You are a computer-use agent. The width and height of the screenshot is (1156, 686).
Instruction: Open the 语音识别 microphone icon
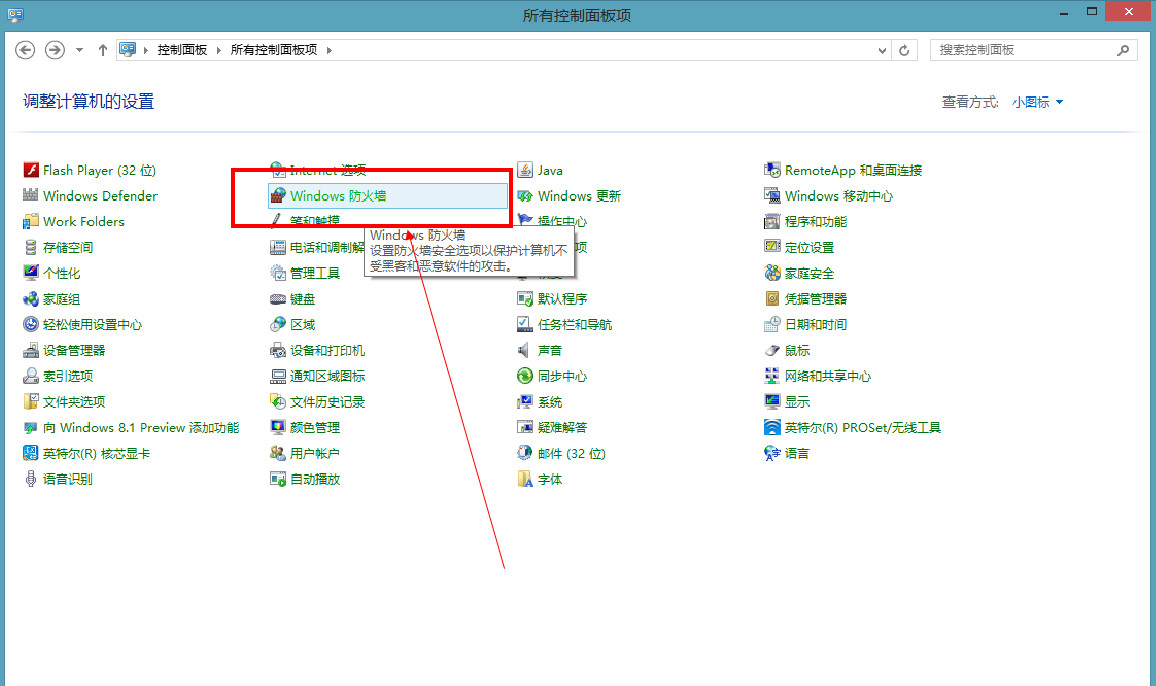pos(31,479)
